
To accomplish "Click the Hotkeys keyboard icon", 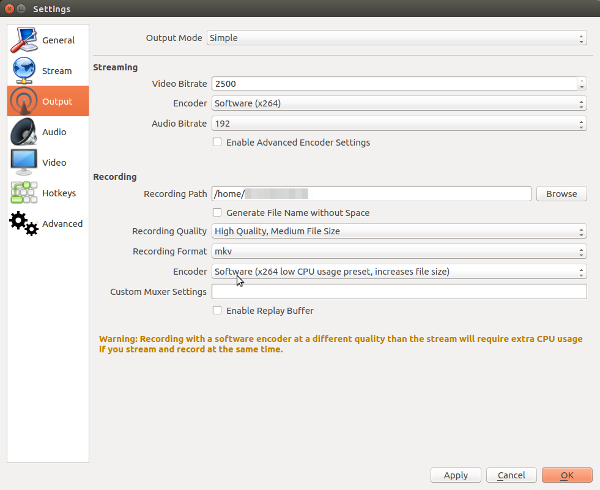I will 25,192.
